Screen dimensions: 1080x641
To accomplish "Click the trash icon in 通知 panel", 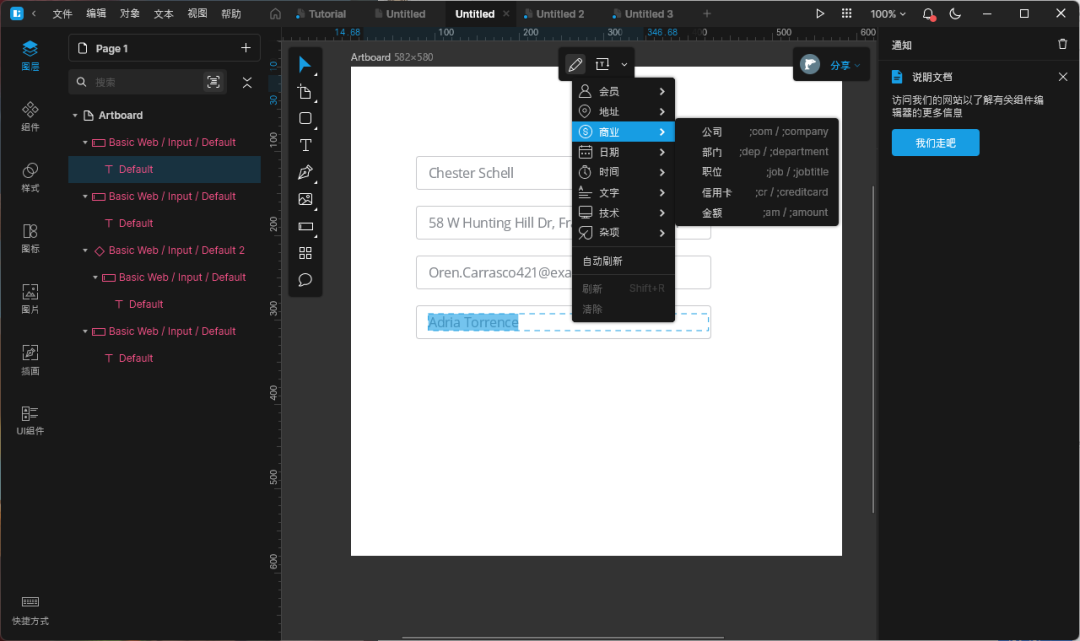I will (1062, 45).
